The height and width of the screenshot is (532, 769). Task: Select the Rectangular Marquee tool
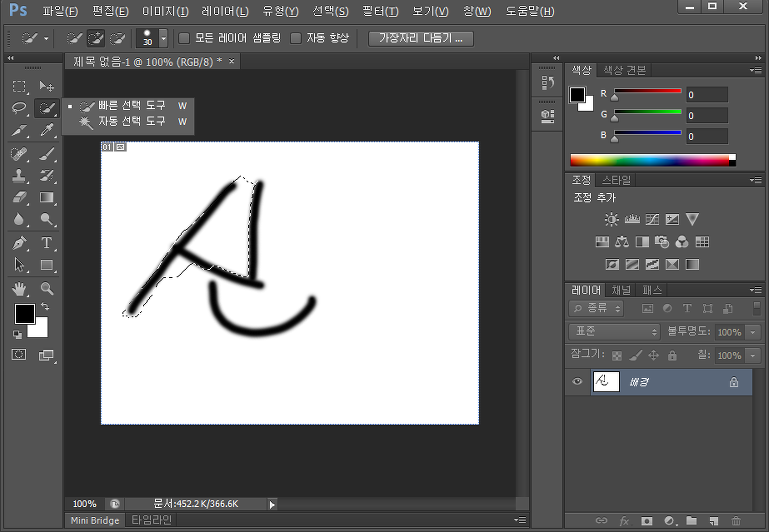[x=19, y=87]
